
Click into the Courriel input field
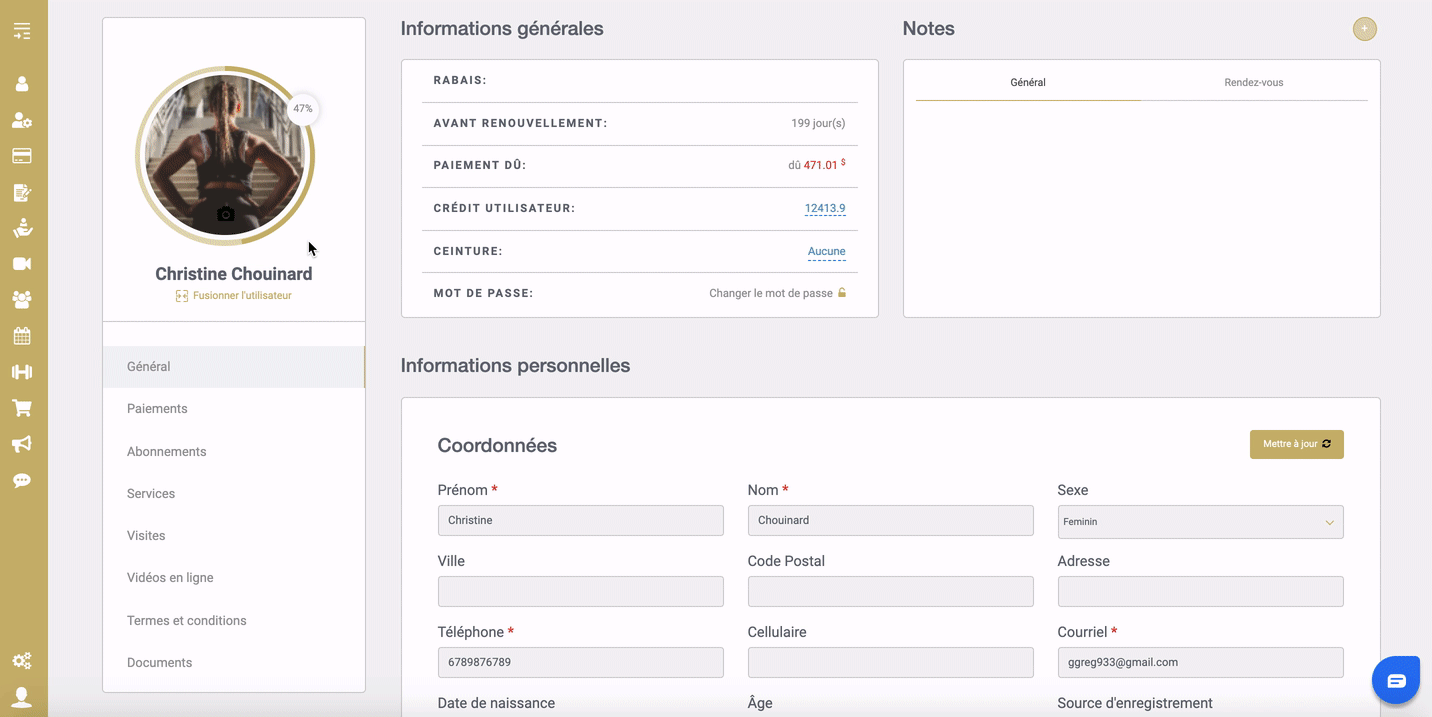tap(1200, 662)
